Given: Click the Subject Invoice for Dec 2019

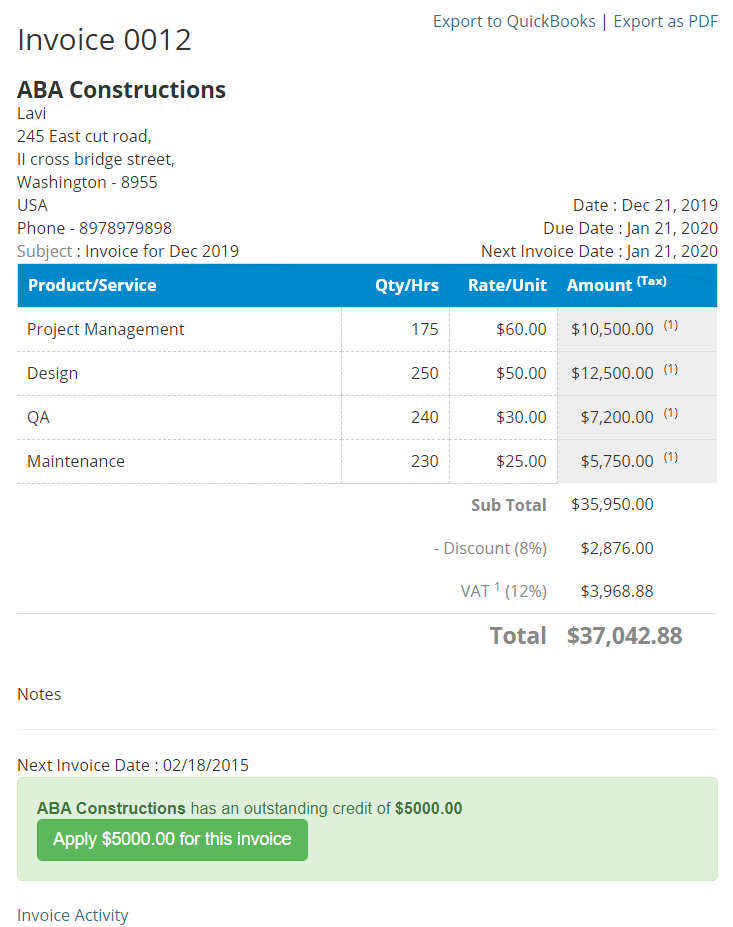Looking at the screenshot, I should click(x=128, y=251).
